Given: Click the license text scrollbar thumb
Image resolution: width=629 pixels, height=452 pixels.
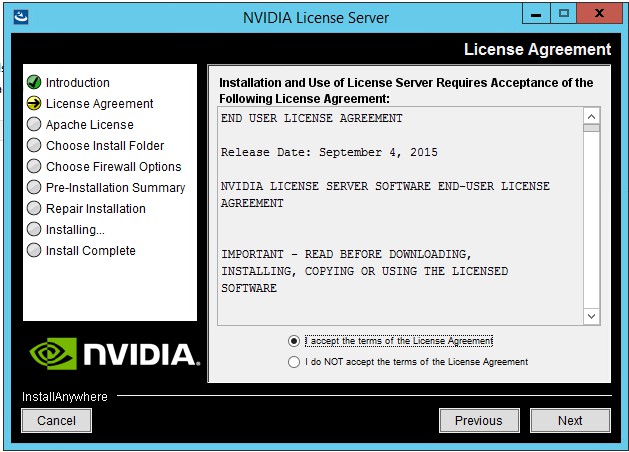Looking at the screenshot, I should 591,127.
